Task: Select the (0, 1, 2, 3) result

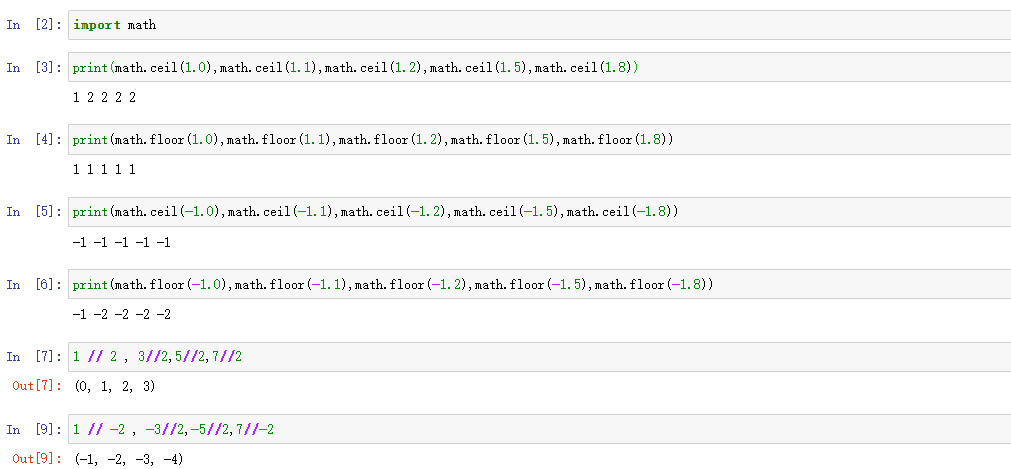Action: coord(115,386)
